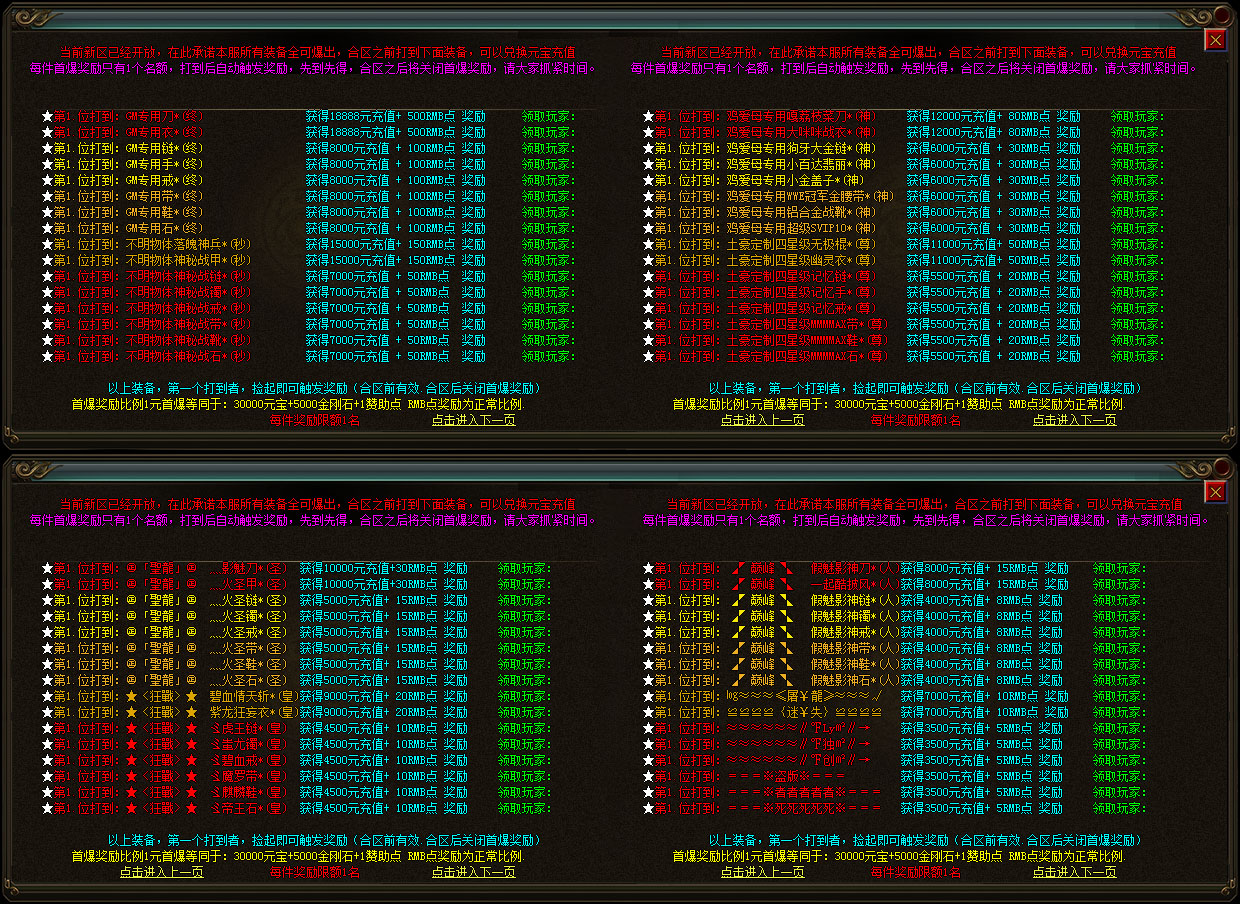1240x904 pixels.
Task: Click the white star beside GM专用刀*(终)
Action: tap(47, 116)
